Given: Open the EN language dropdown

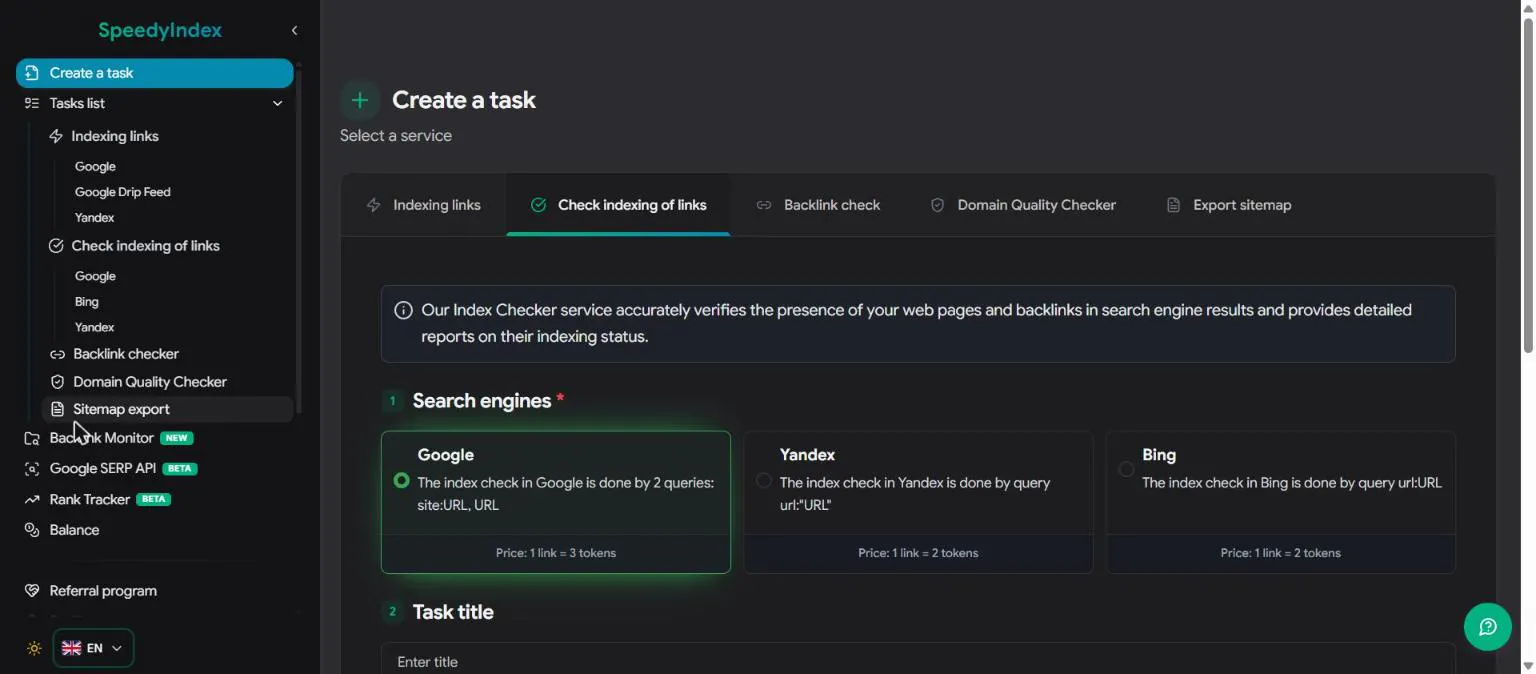Looking at the screenshot, I should coord(93,648).
